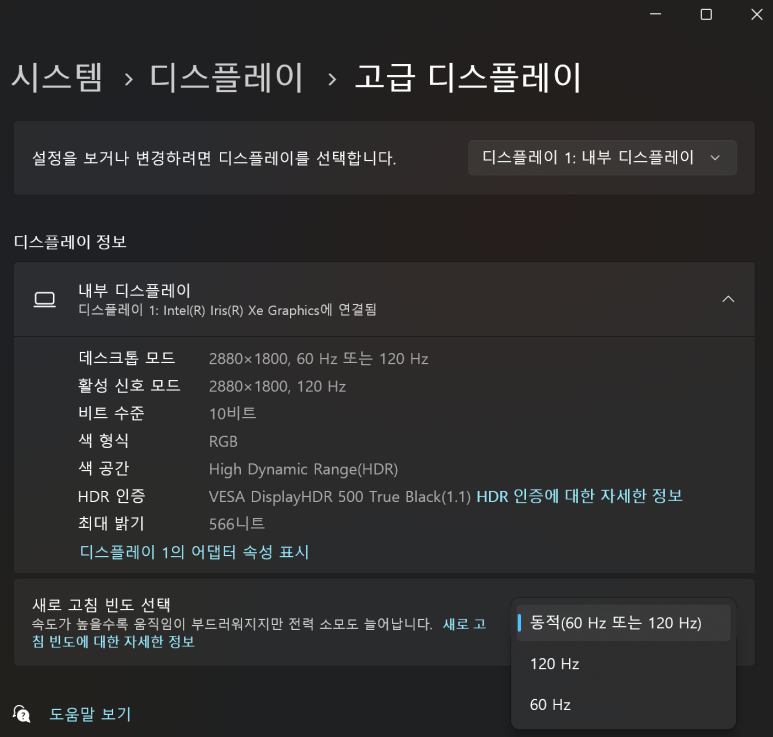Click the 고급 디스플레이 page title
773x737 pixels.
[468, 77]
